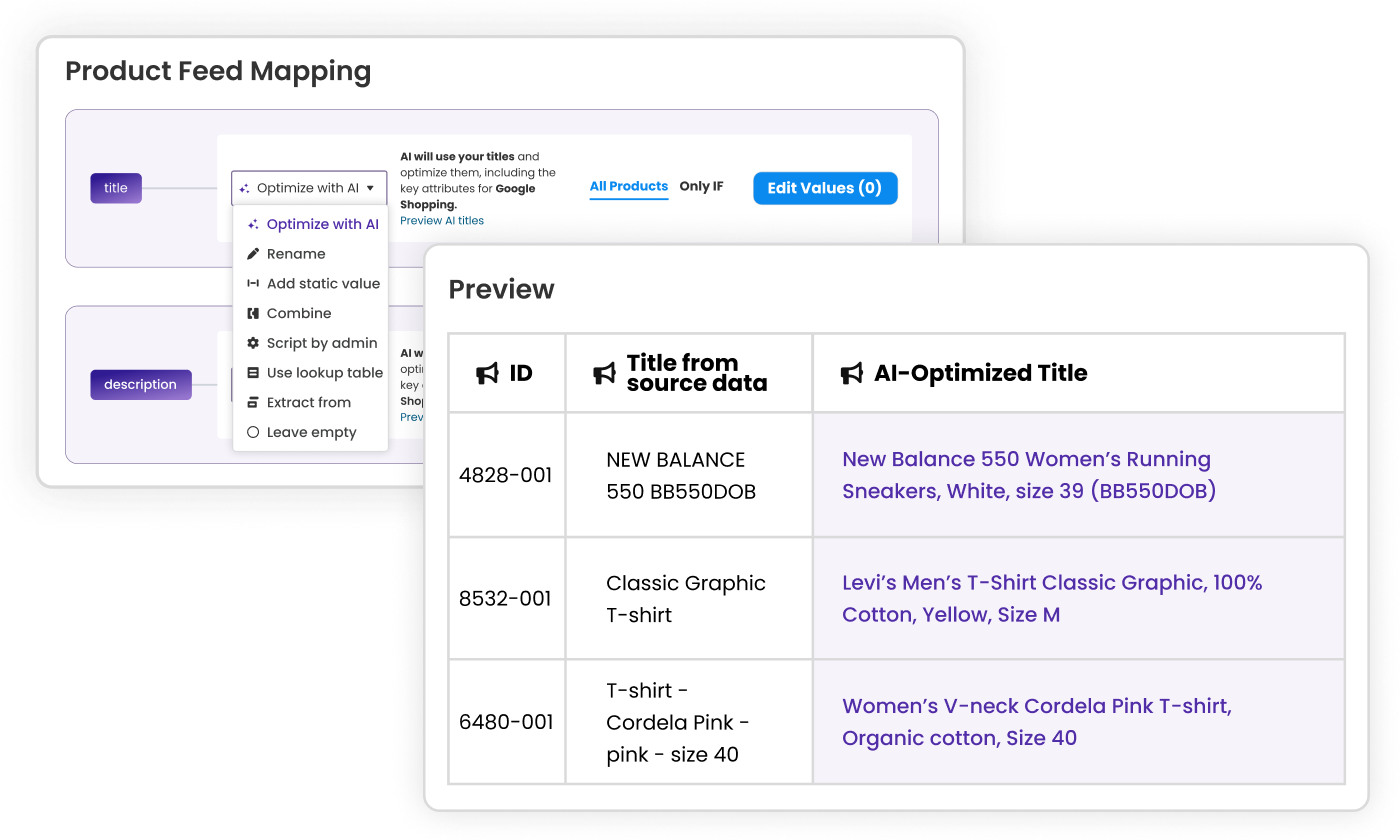Click the Add static value icon

[x=253, y=284]
